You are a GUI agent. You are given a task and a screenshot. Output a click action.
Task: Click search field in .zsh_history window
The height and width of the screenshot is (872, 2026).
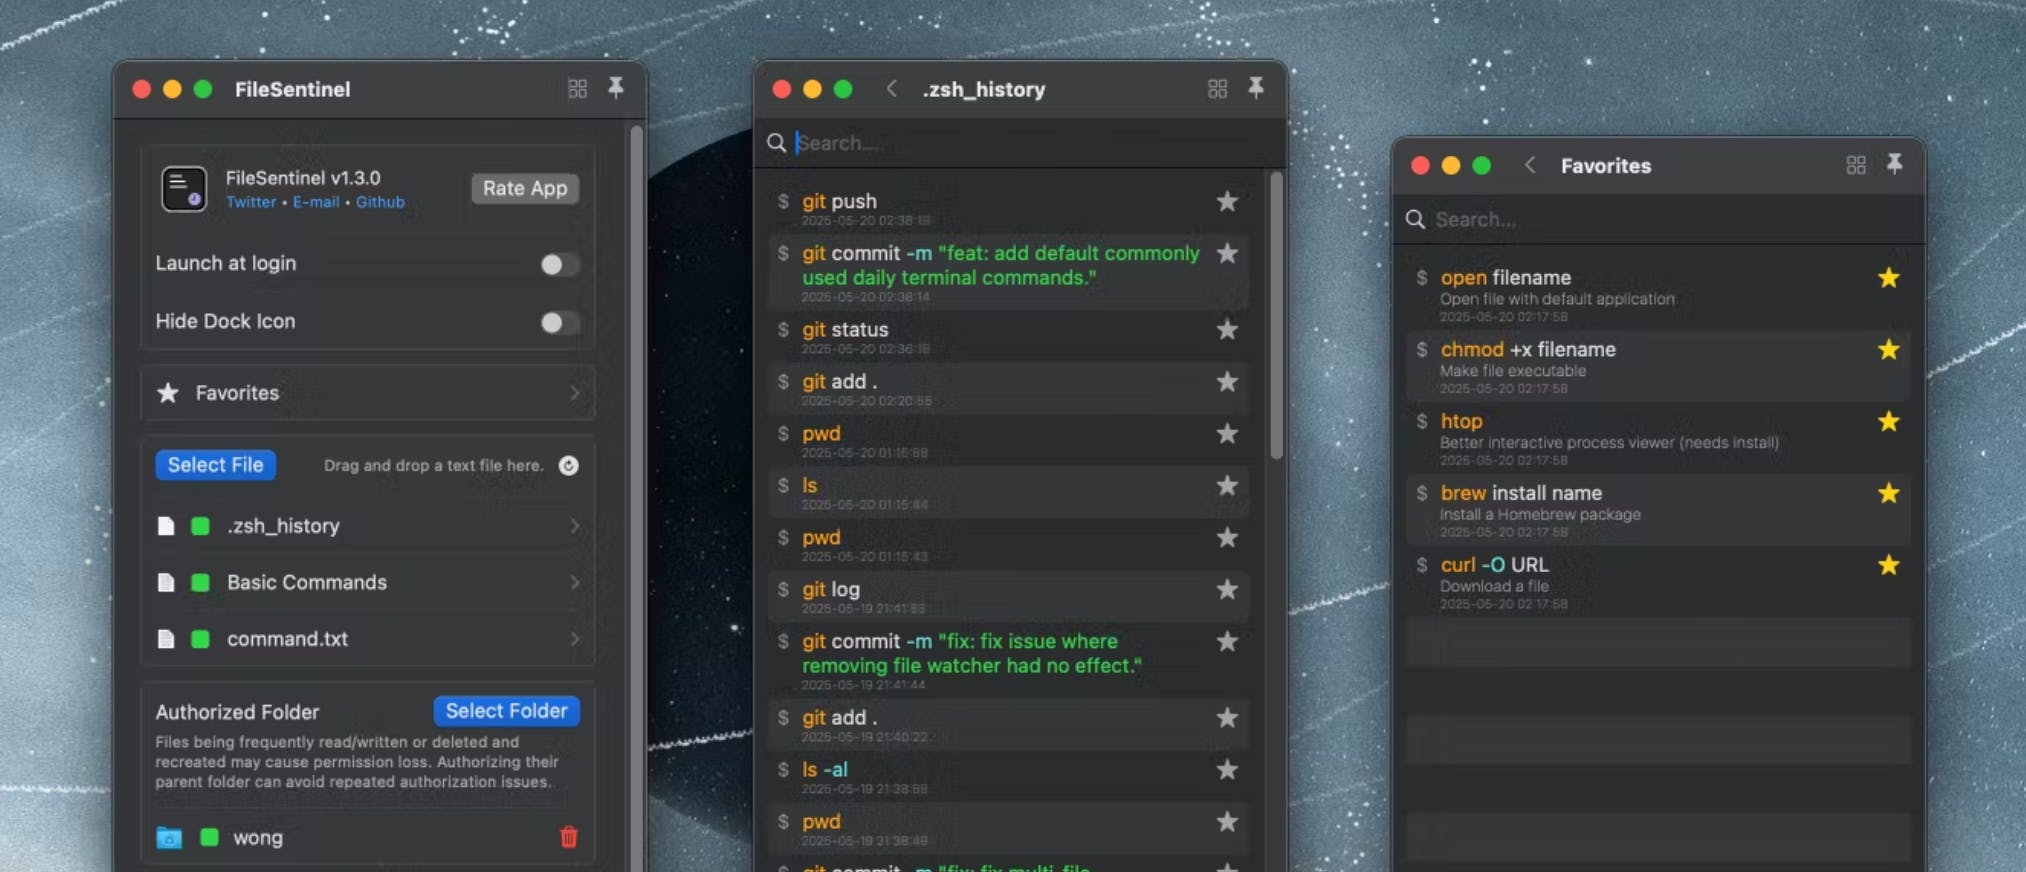1020,143
